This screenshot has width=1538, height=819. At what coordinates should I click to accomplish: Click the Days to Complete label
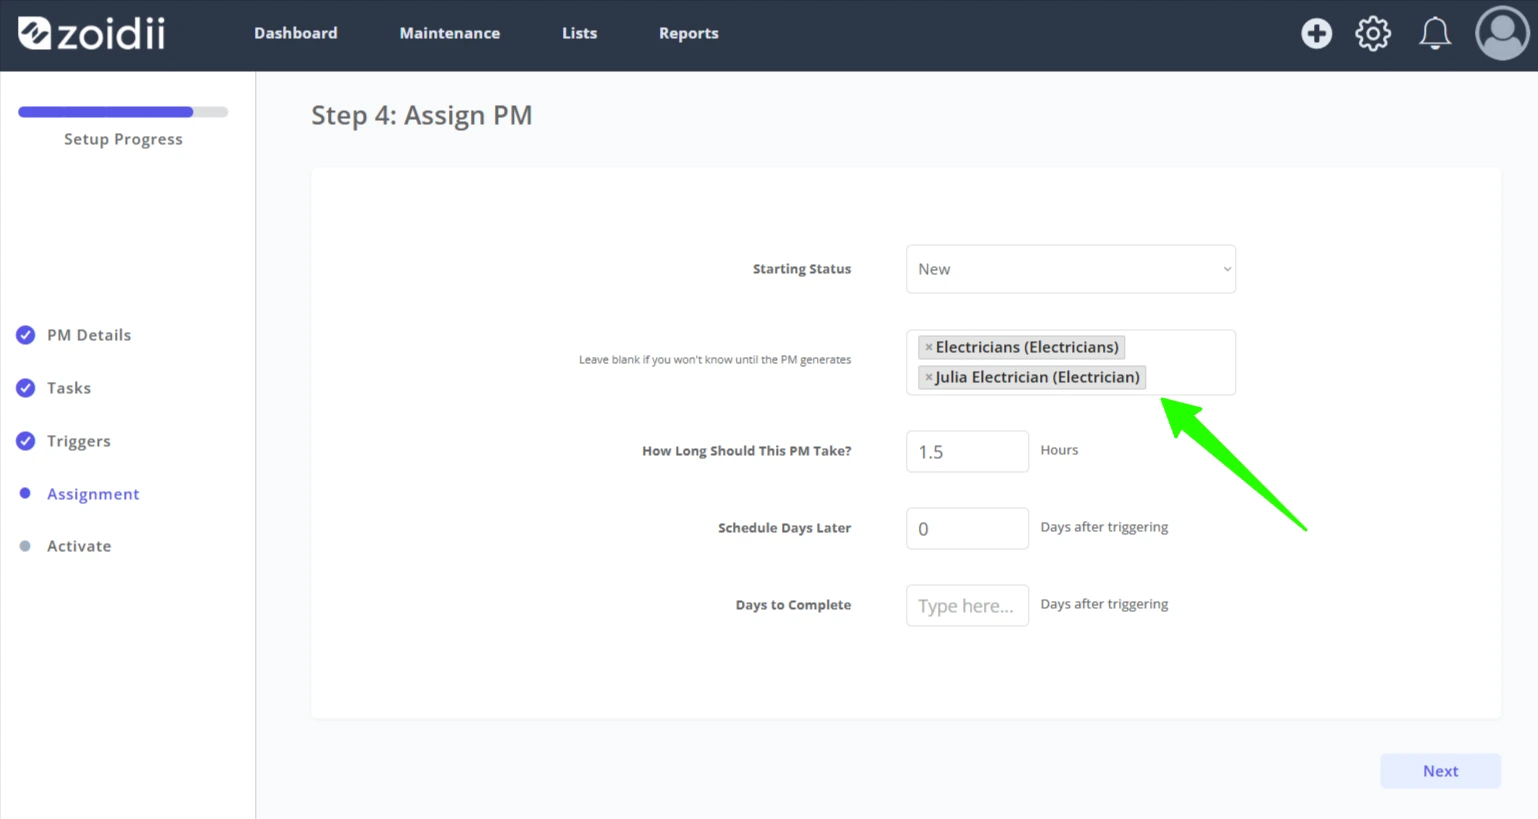click(x=793, y=605)
